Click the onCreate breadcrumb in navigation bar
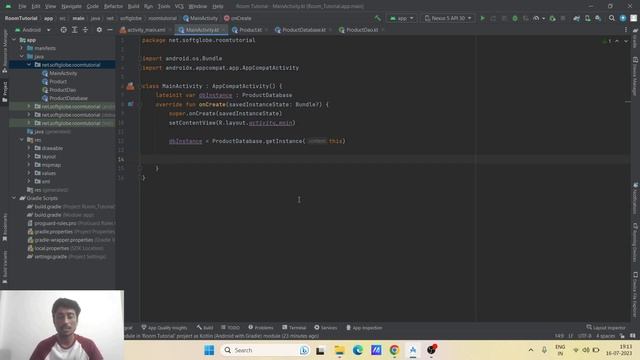 (238, 18)
